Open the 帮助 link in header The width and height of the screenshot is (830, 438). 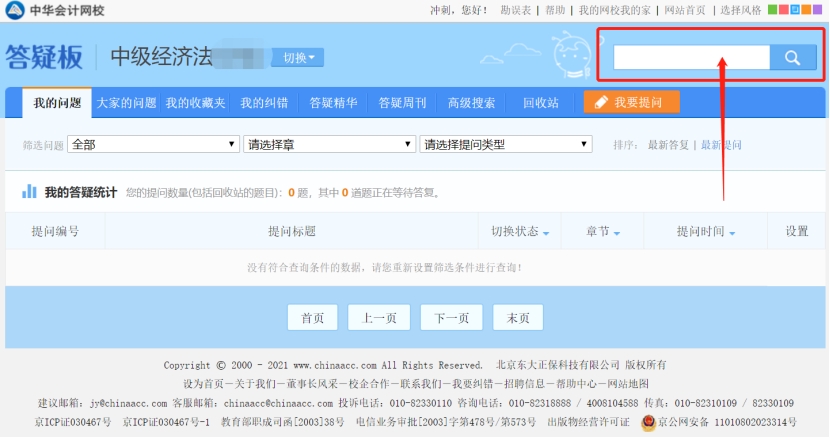(x=555, y=10)
